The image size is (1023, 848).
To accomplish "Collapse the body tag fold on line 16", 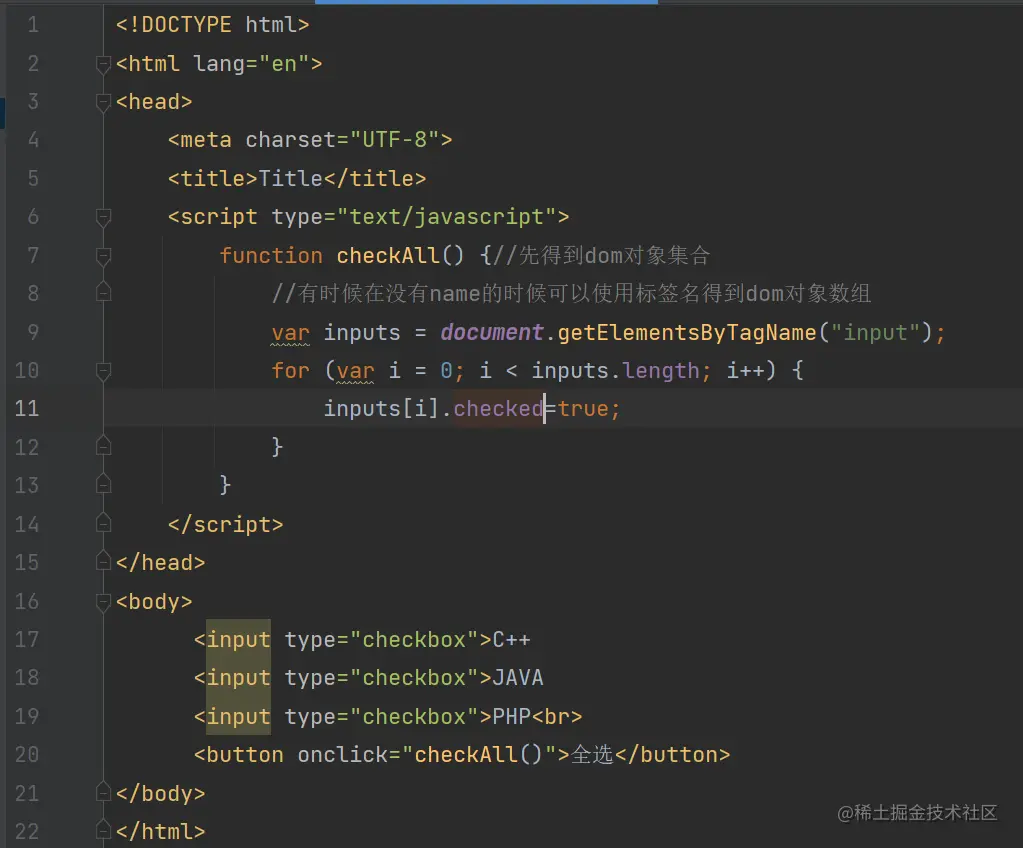I will click(103, 601).
